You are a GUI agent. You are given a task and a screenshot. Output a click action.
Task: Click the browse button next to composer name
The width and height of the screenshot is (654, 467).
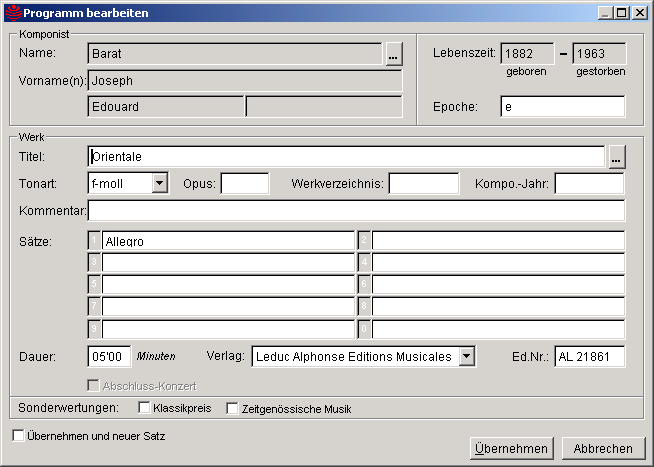click(393, 54)
